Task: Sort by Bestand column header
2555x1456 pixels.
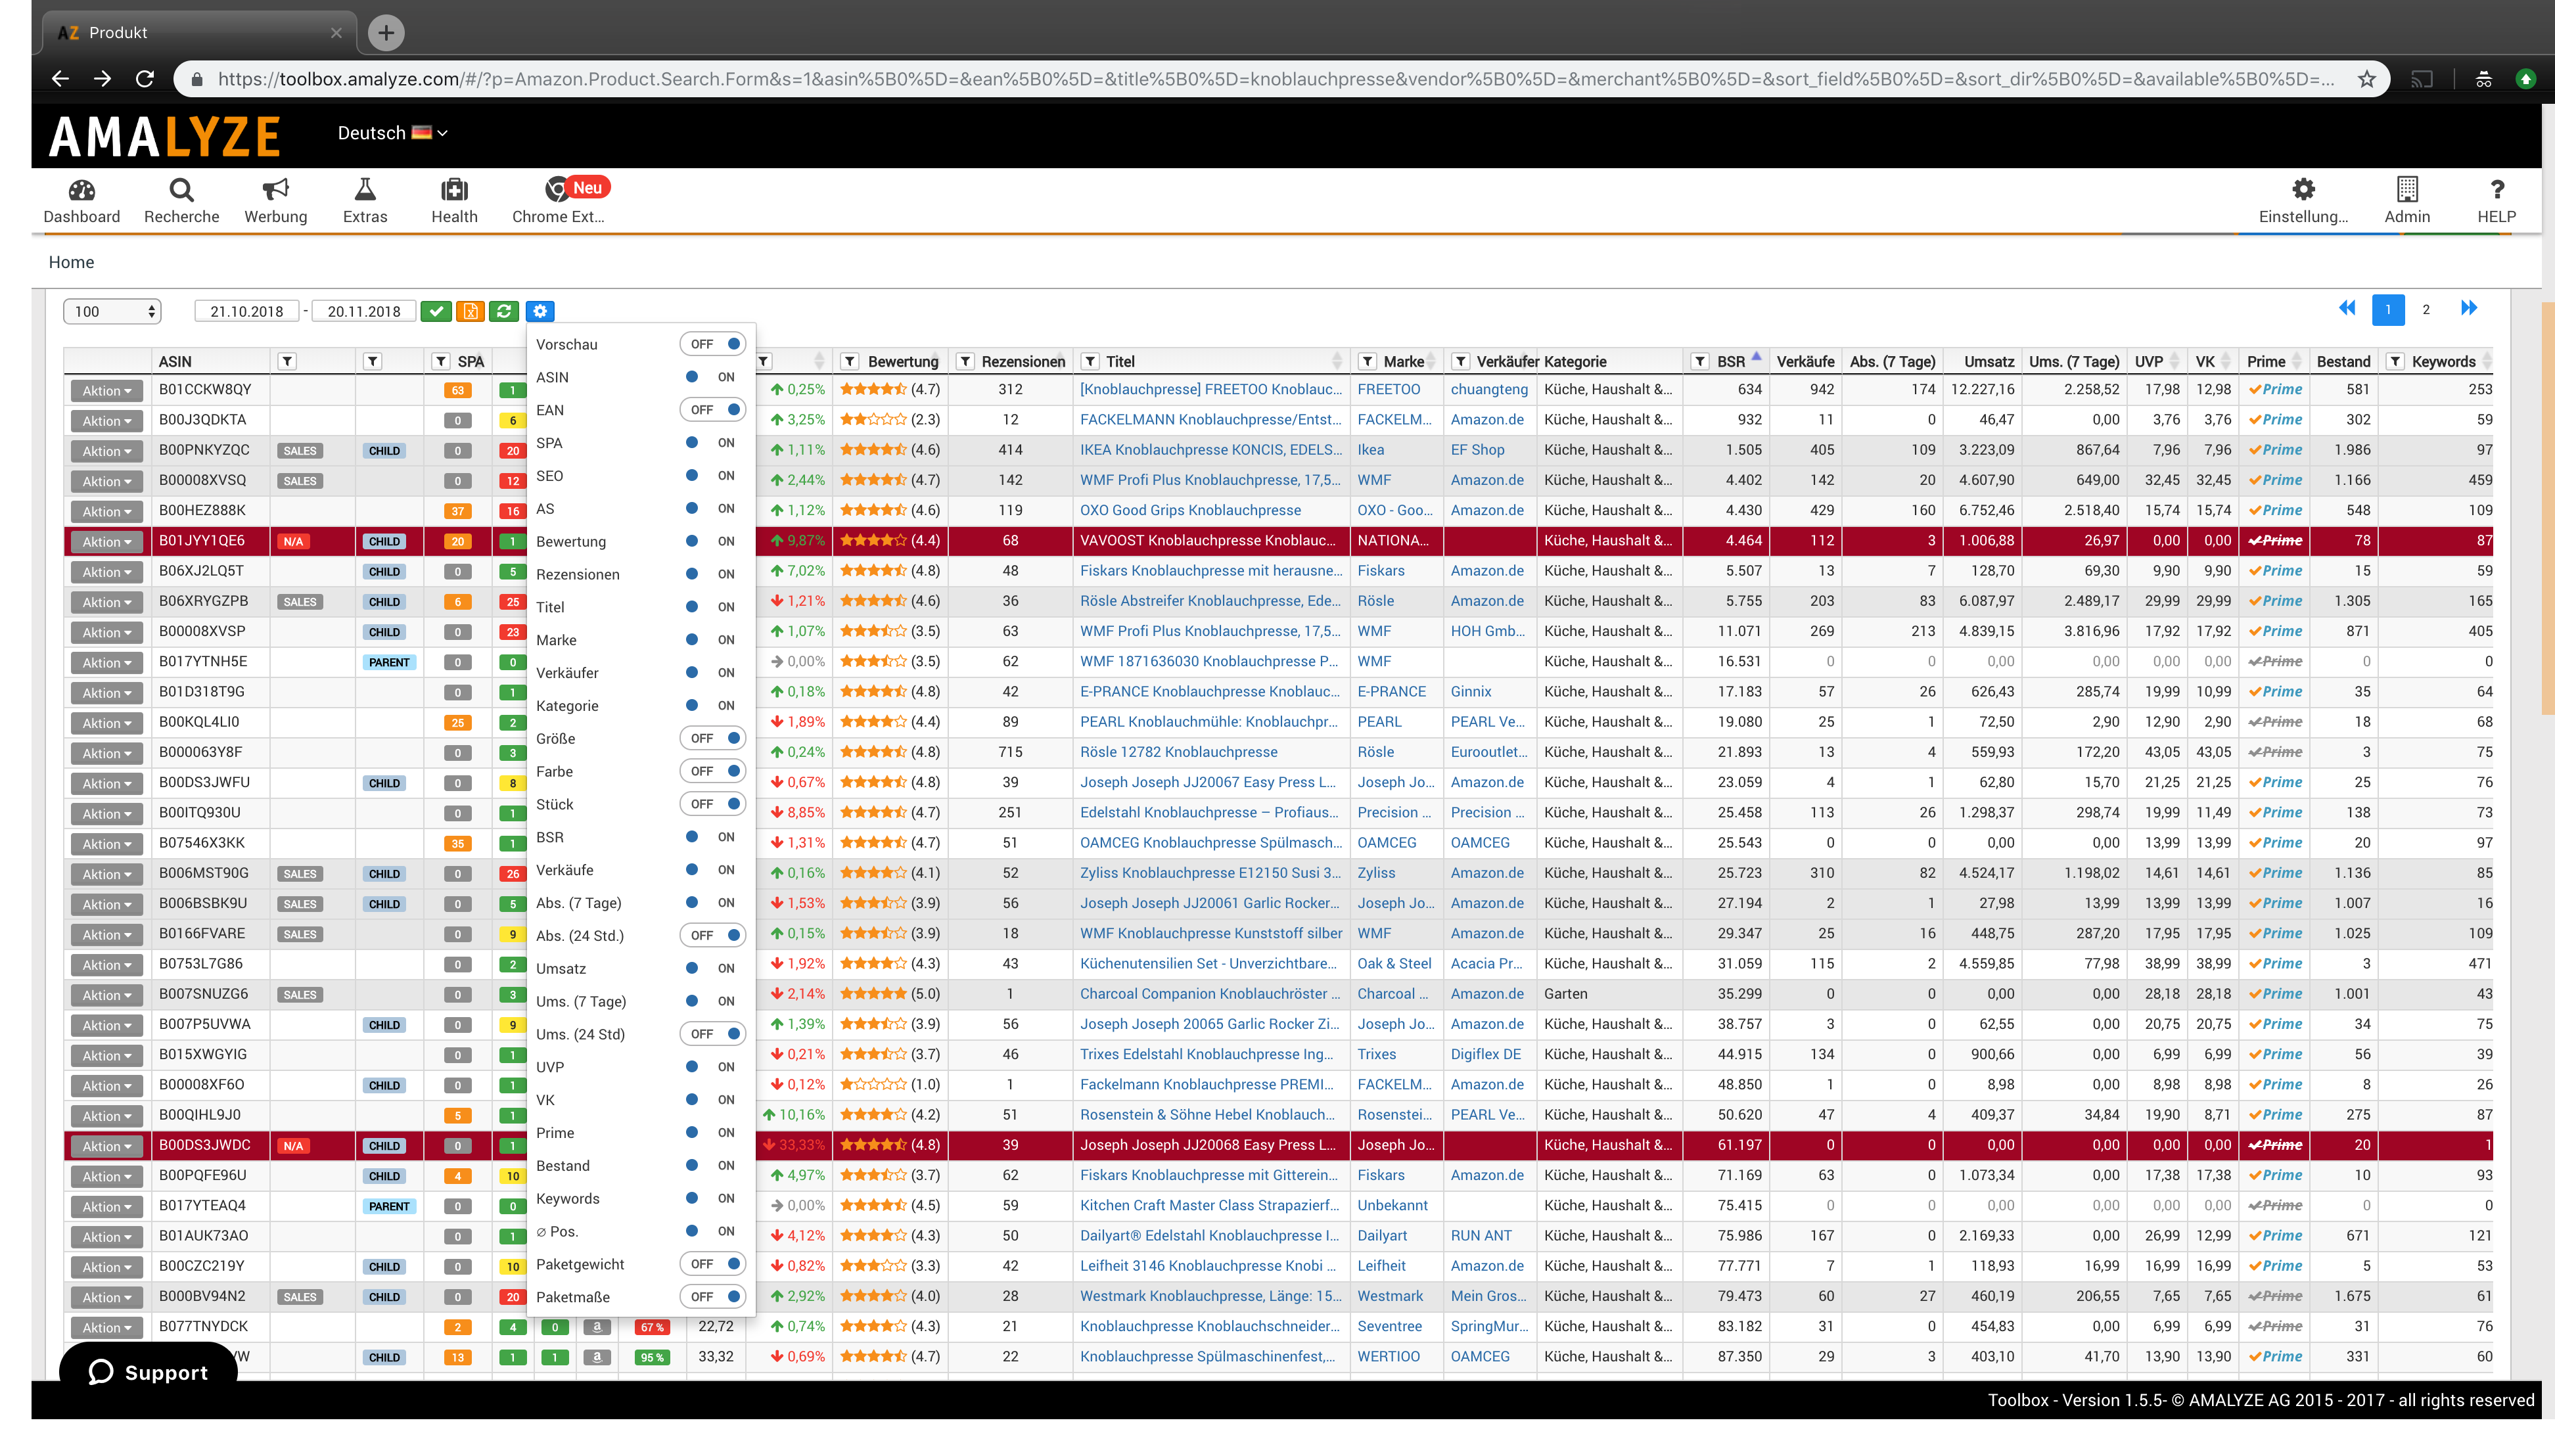Action: pyautogui.click(x=2343, y=361)
